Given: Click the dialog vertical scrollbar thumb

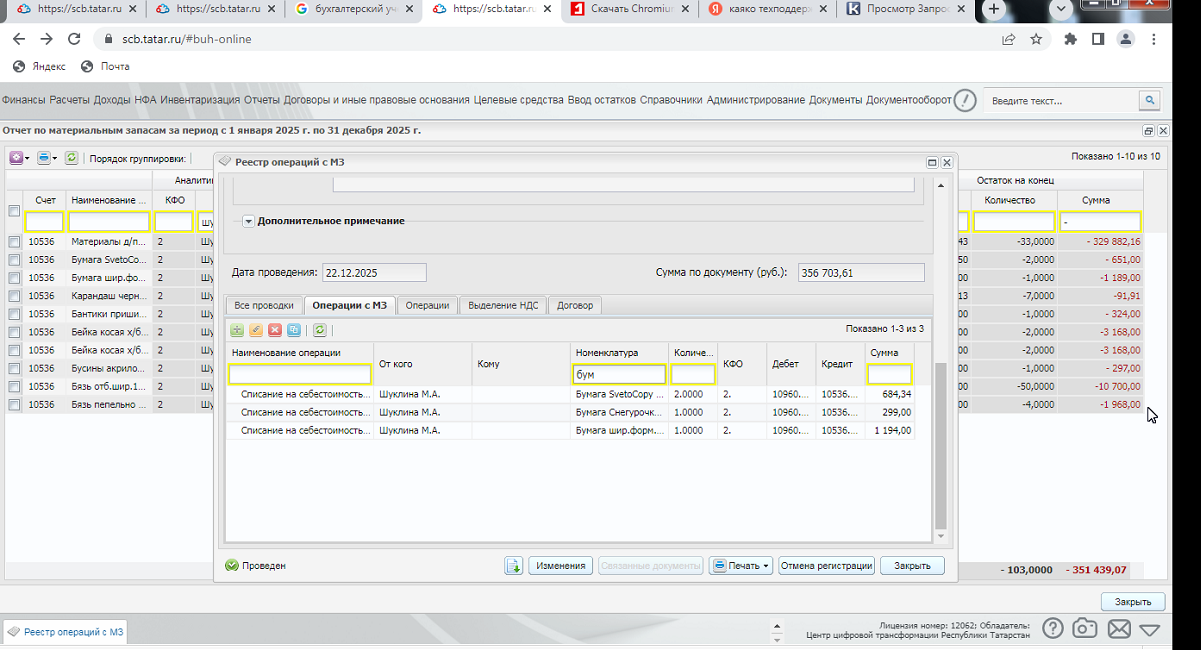Looking at the screenshot, I should click(x=939, y=446).
